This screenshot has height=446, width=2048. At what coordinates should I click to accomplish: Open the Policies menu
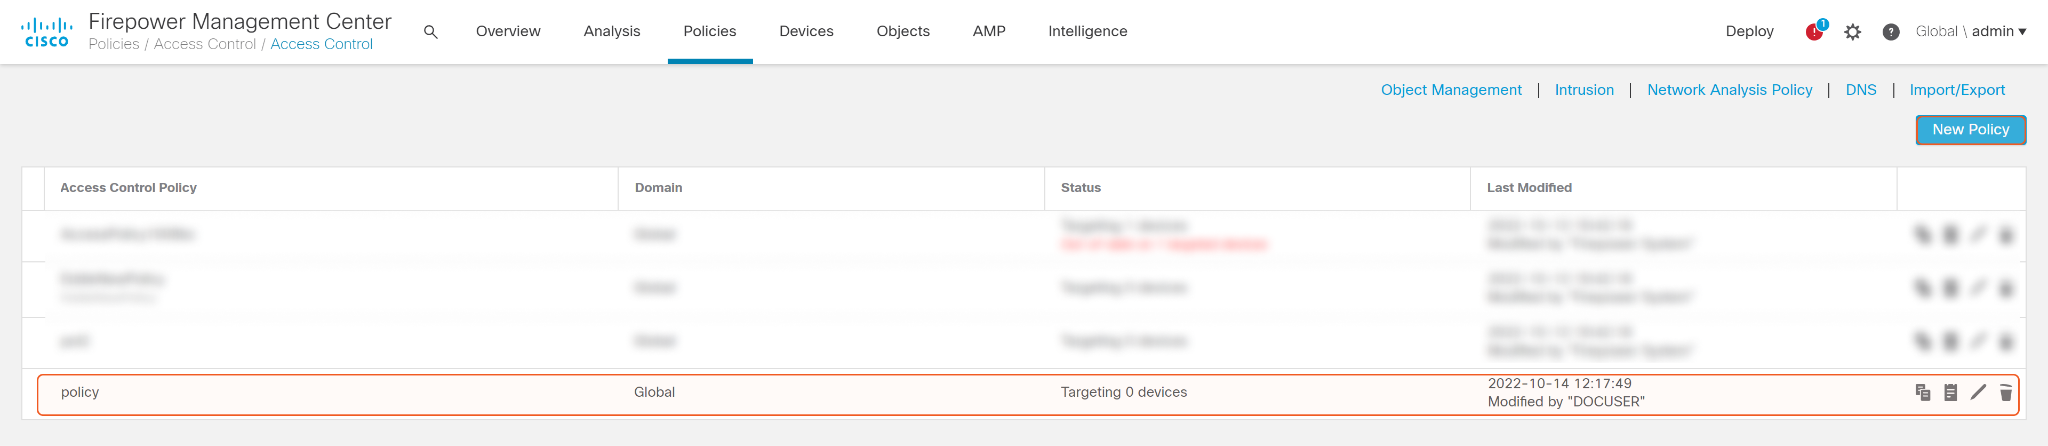pyautogui.click(x=710, y=32)
